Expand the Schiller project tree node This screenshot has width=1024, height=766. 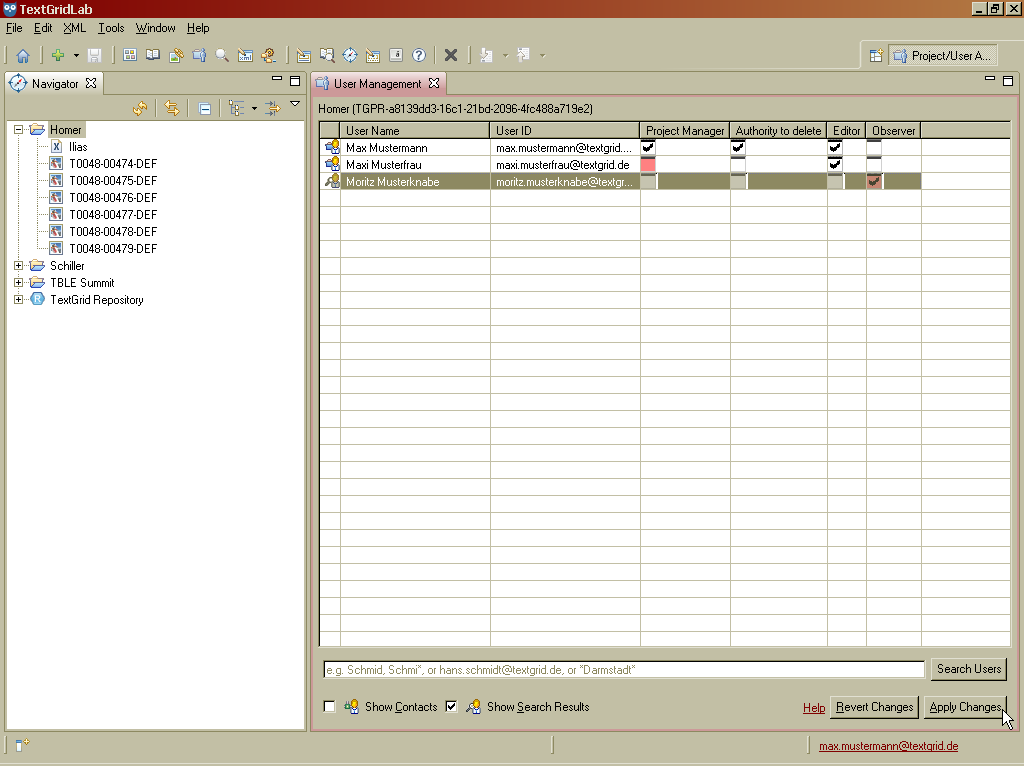(19, 266)
